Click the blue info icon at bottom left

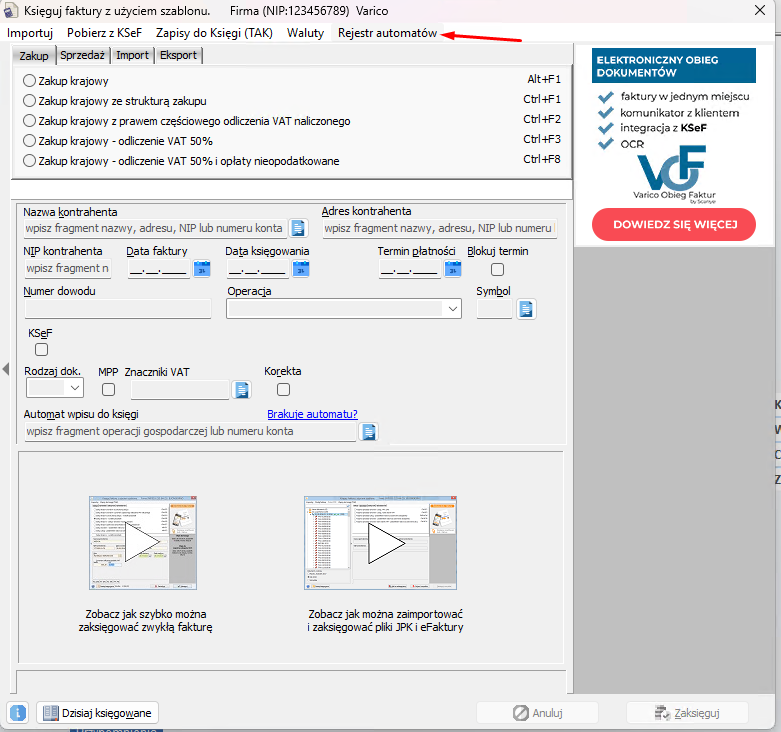click(x=17, y=713)
